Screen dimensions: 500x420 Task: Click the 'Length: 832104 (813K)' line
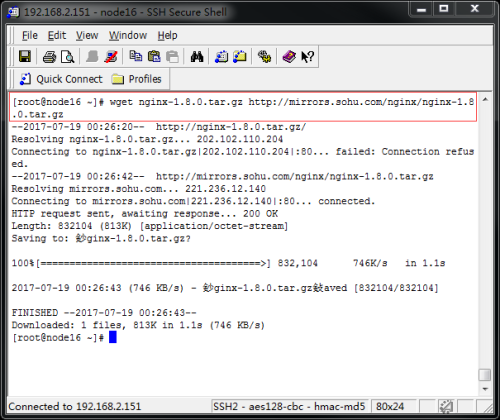(x=150, y=226)
